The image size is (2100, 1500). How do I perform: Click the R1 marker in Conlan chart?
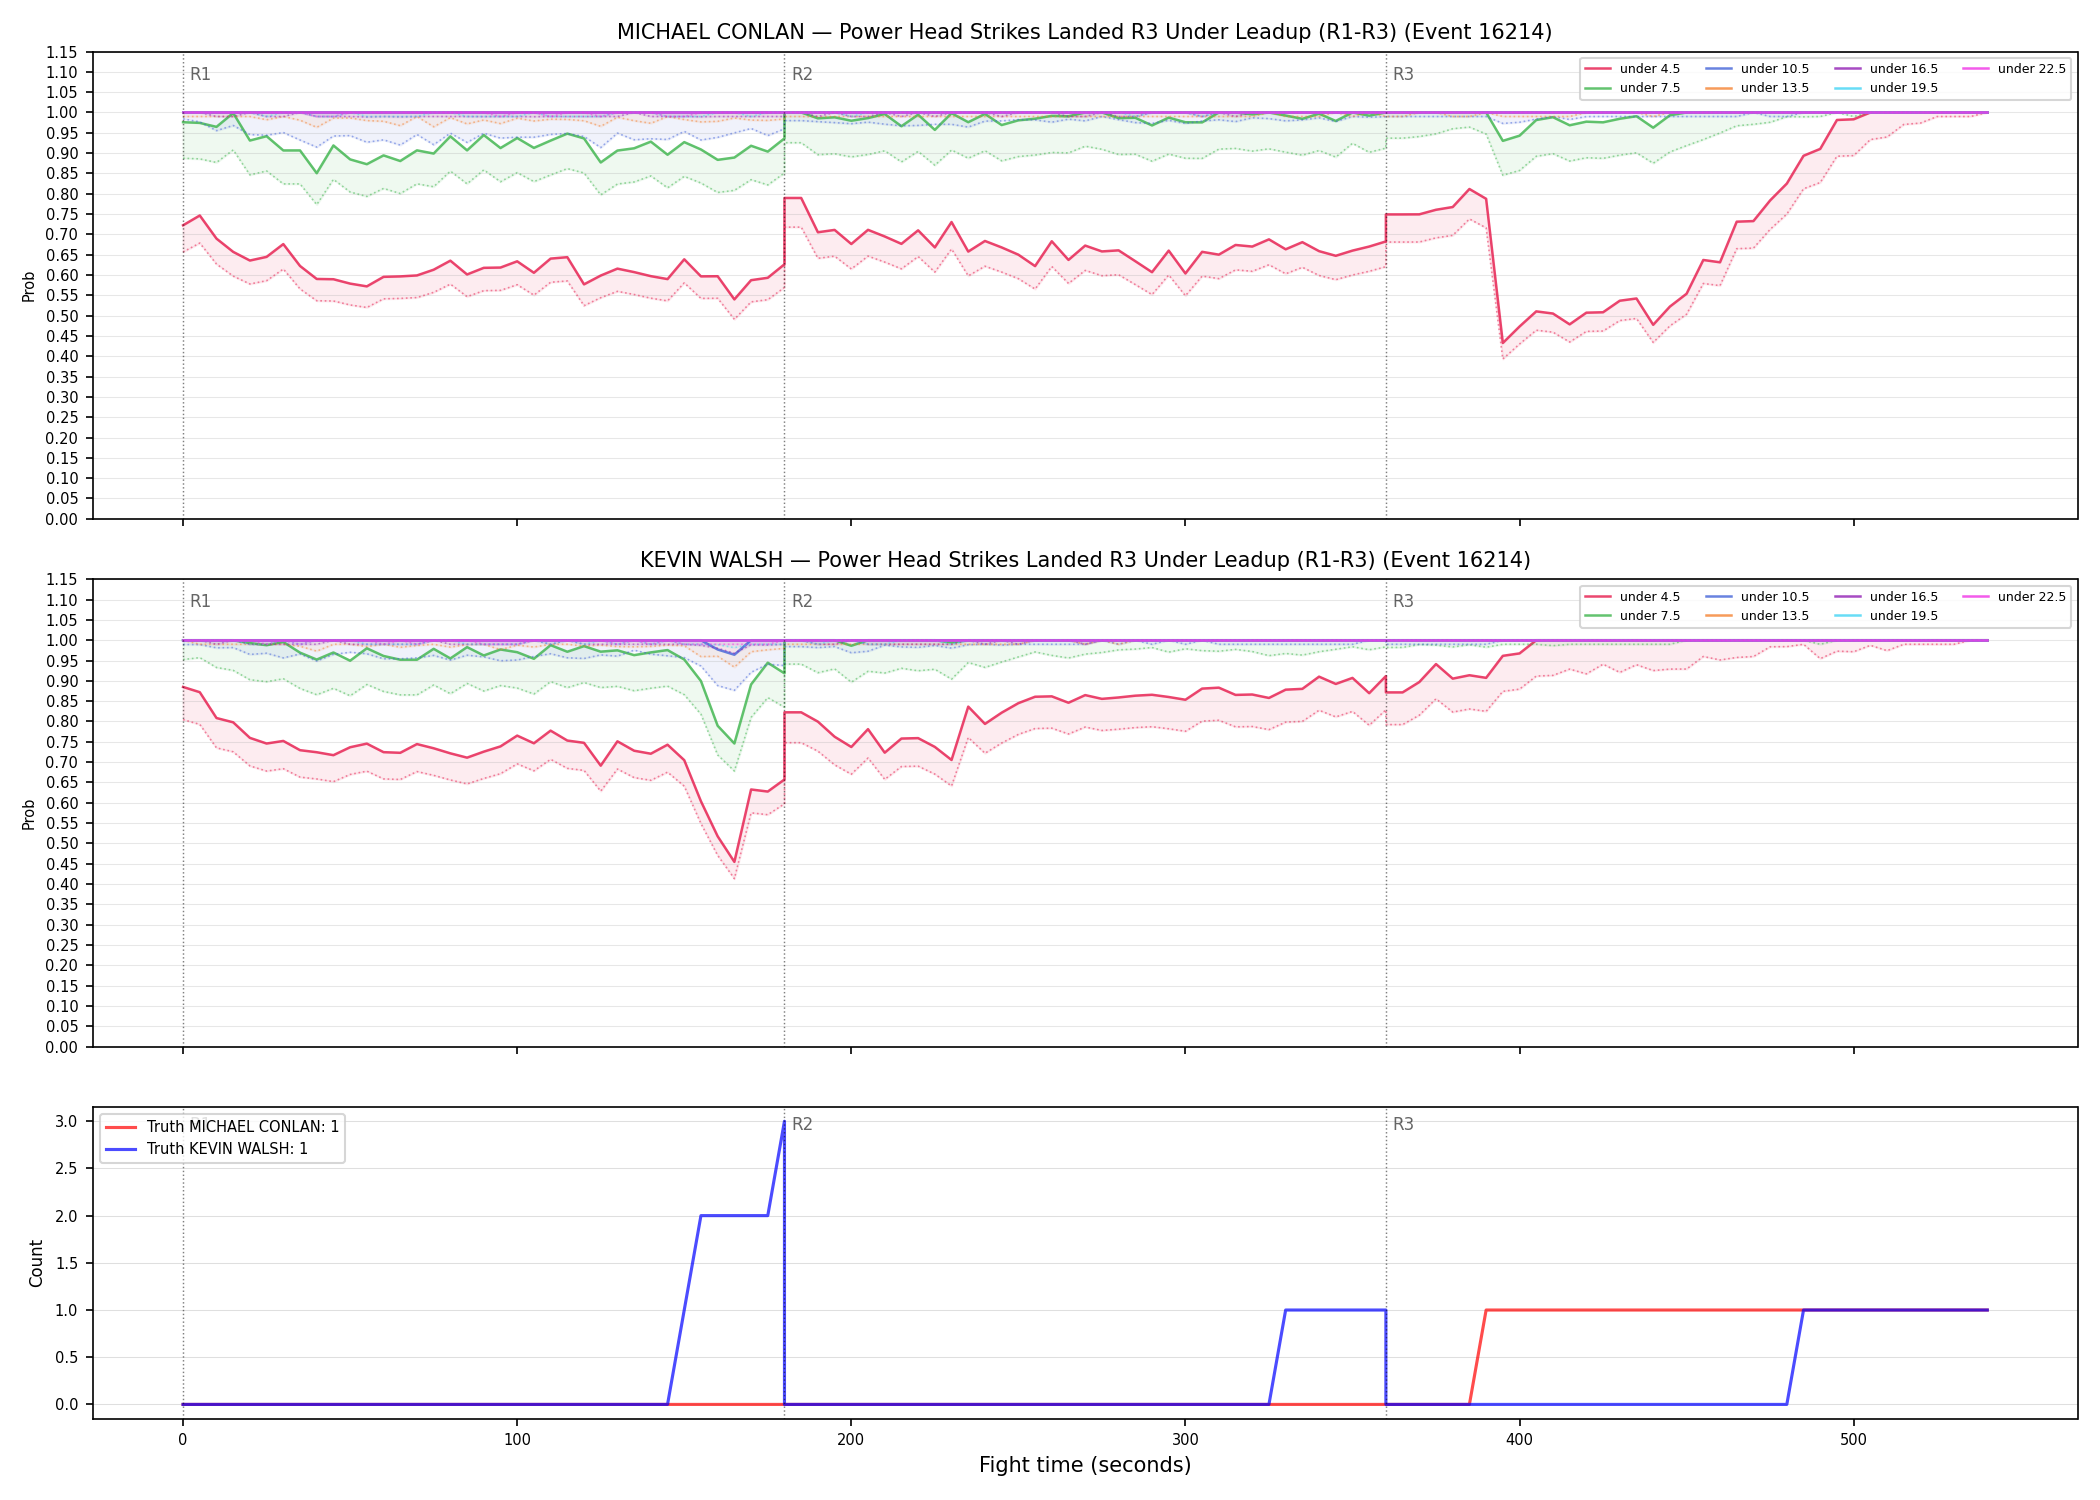[x=200, y=74]
